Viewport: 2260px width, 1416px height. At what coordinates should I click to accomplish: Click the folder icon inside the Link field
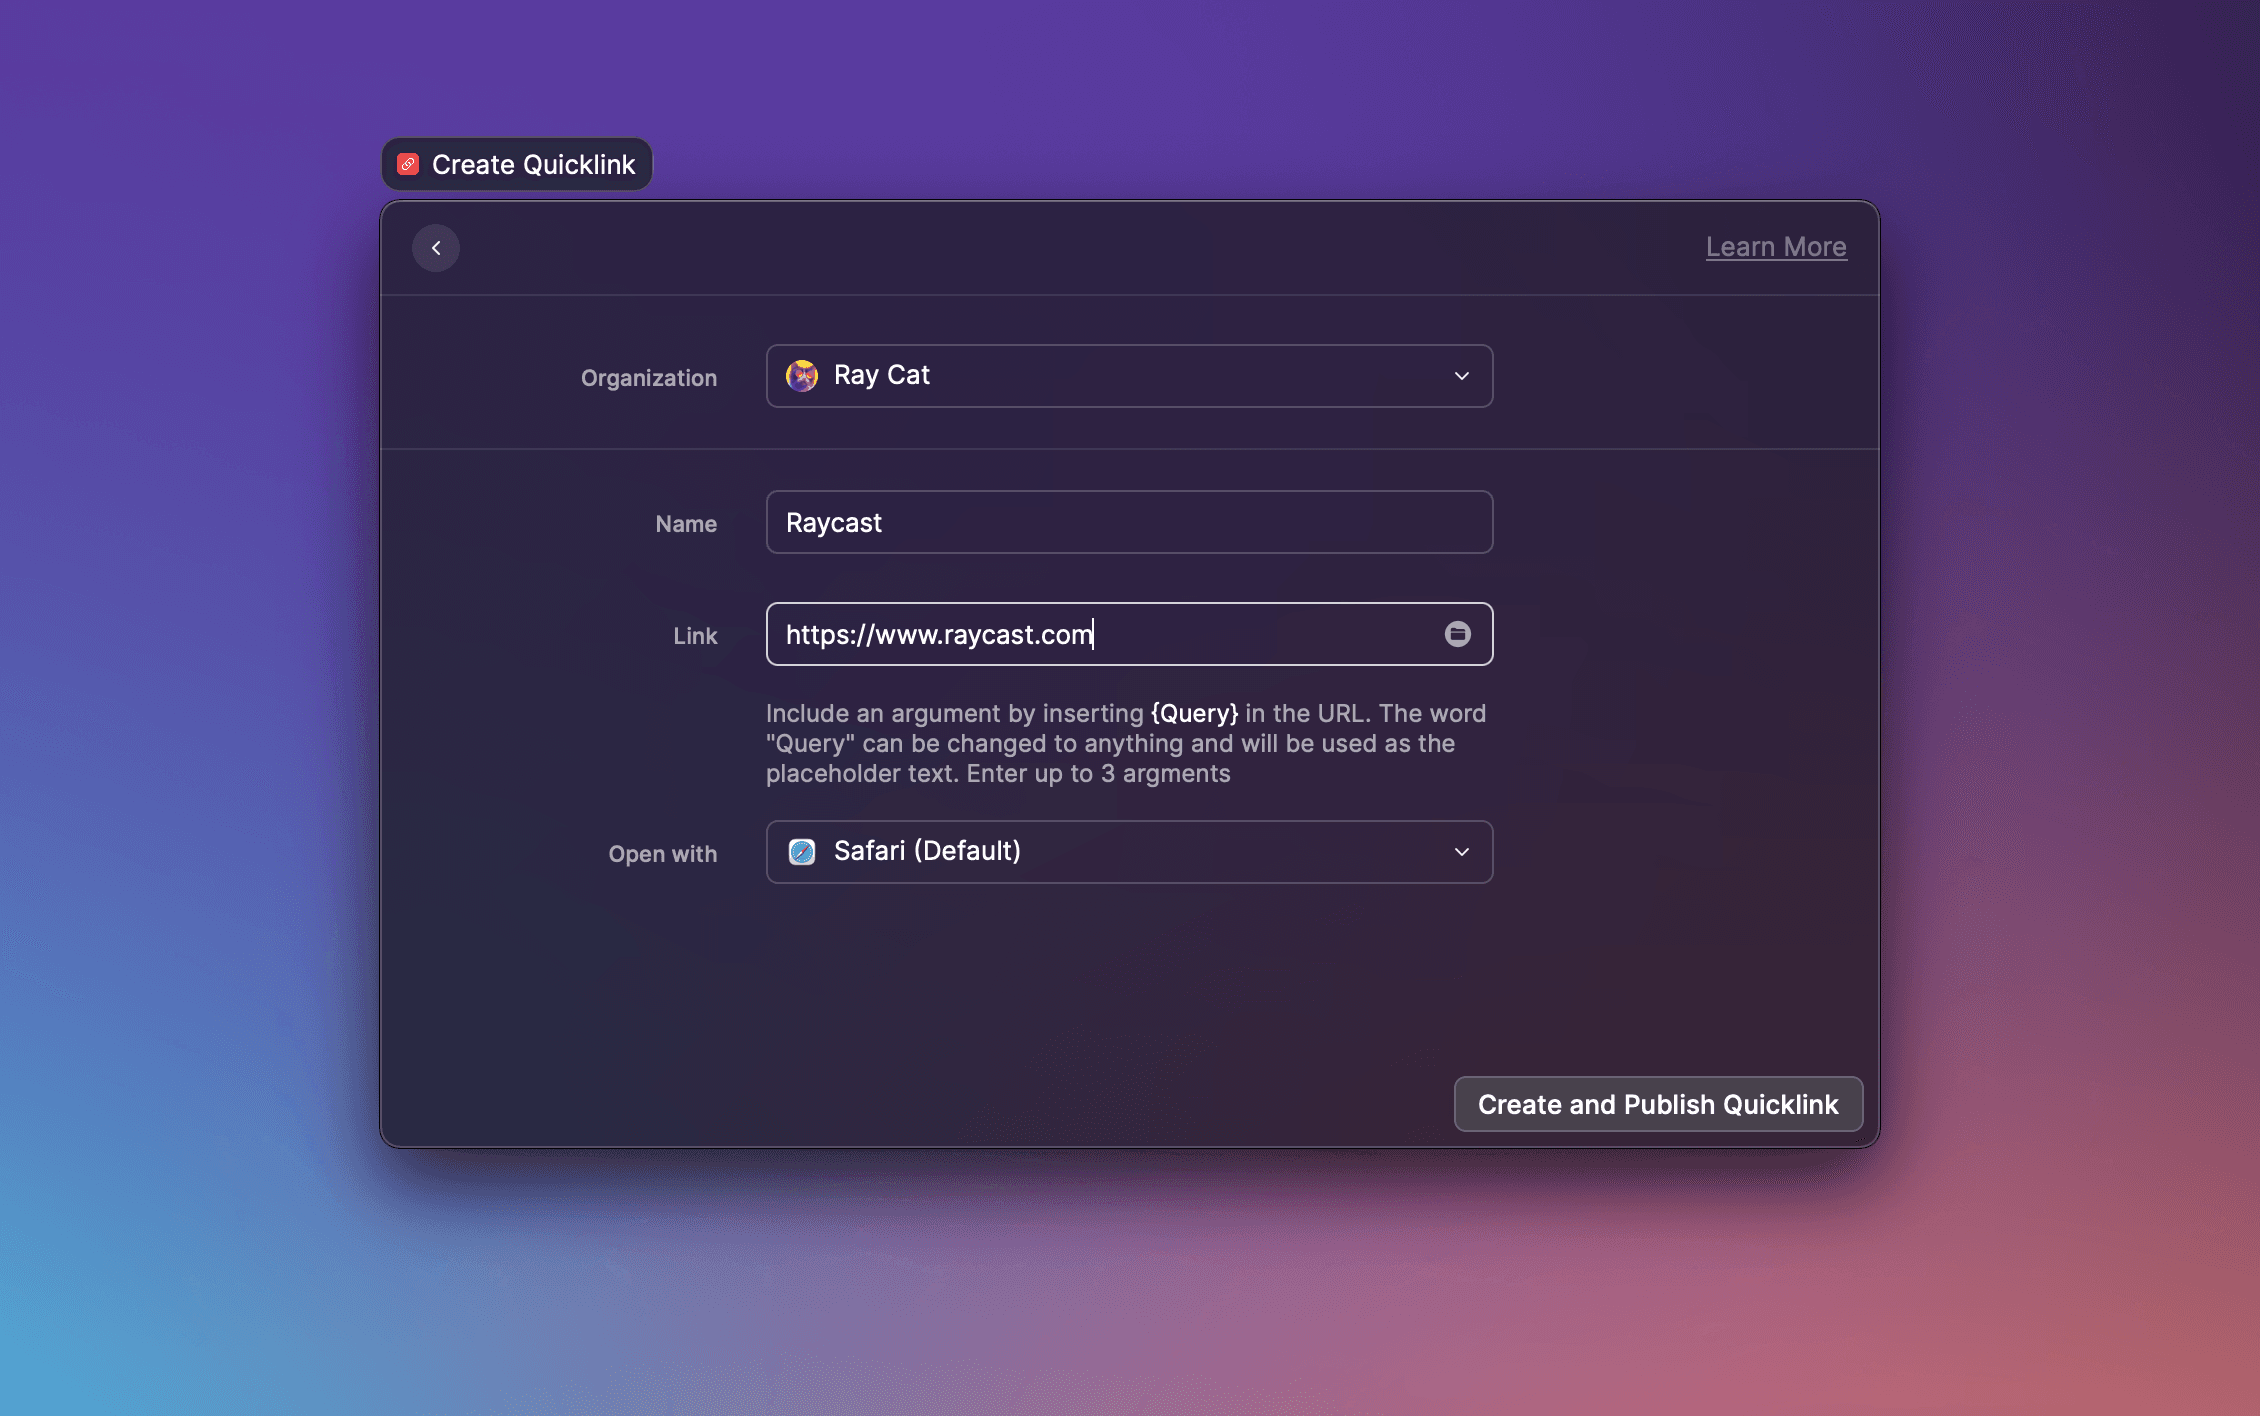1458,633
